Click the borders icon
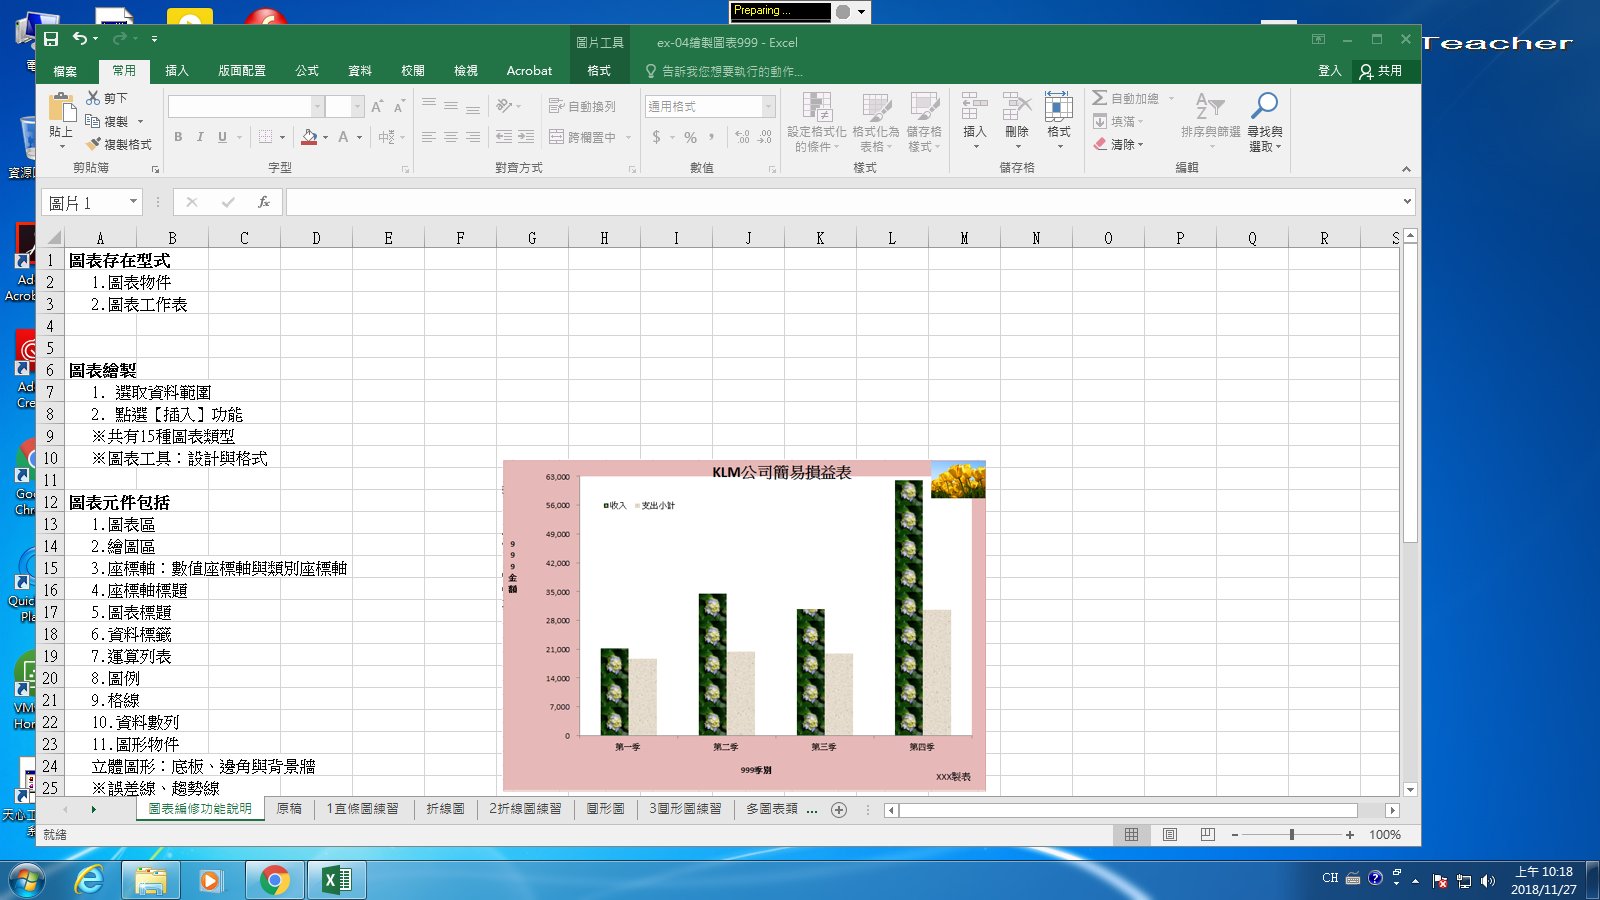1600x900 pixels. point(265,137)
